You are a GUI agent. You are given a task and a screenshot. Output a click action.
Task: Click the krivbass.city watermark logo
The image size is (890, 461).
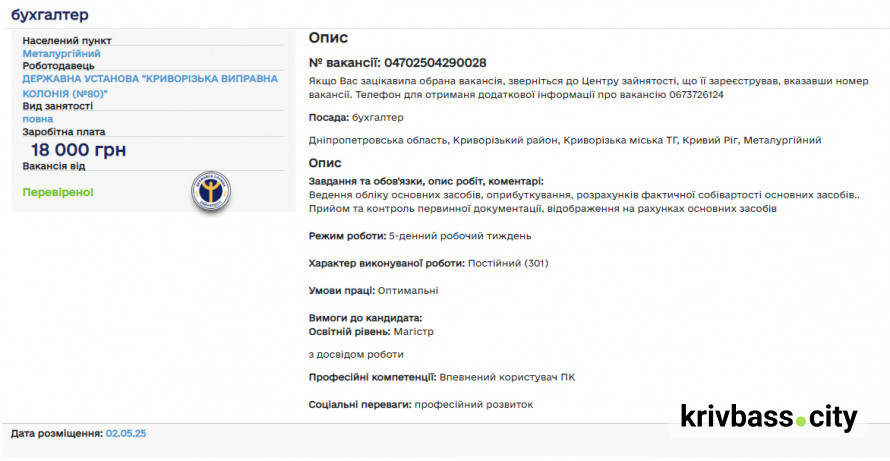click(x=768, y=416)
